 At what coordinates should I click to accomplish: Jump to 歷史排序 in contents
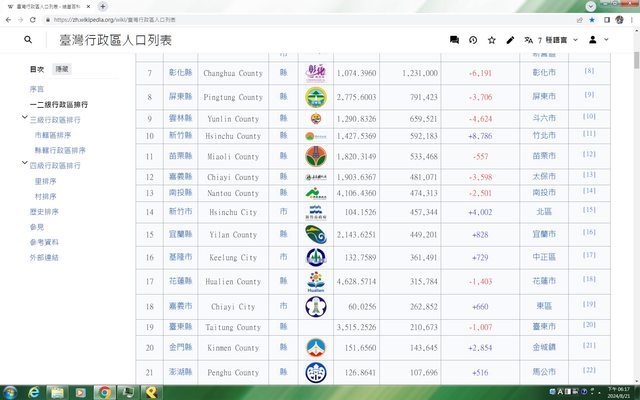coord(45,212)
